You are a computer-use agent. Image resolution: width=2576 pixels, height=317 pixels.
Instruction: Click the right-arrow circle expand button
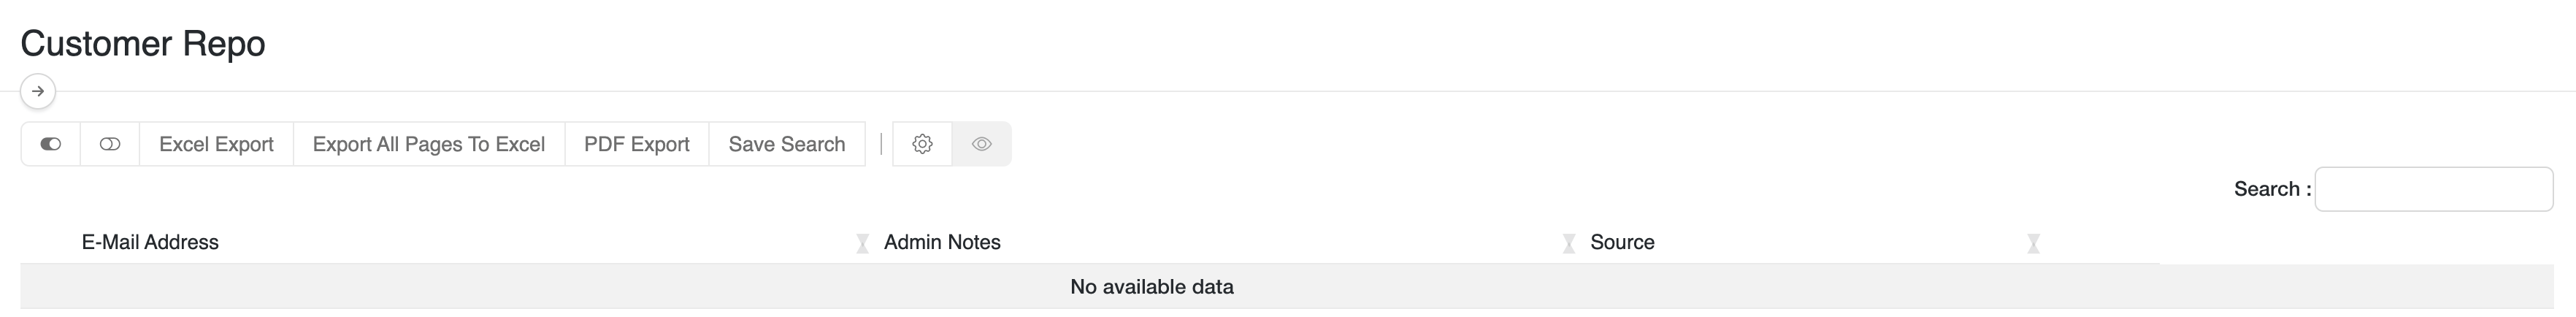pos(38,91)
